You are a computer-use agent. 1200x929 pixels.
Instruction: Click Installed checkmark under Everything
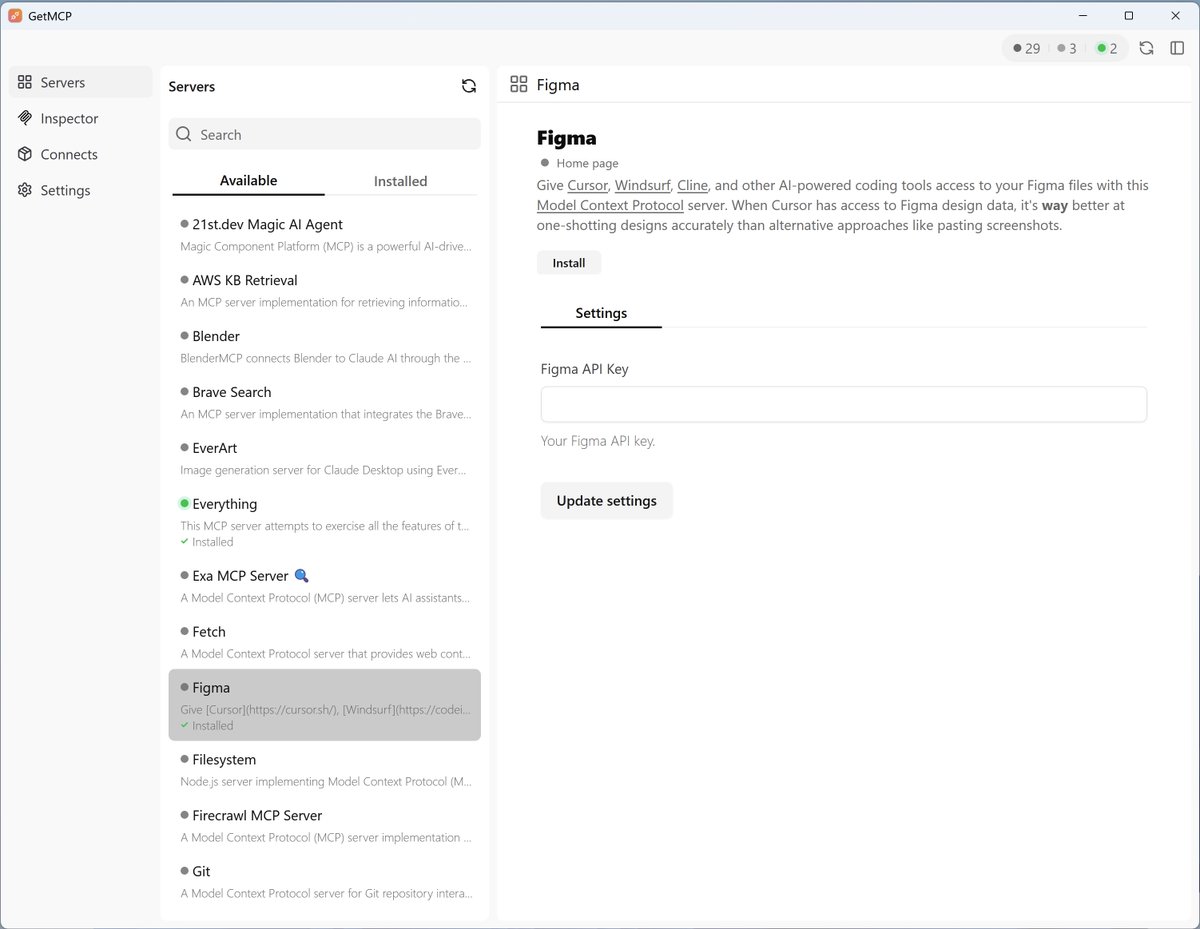point(184,542)
